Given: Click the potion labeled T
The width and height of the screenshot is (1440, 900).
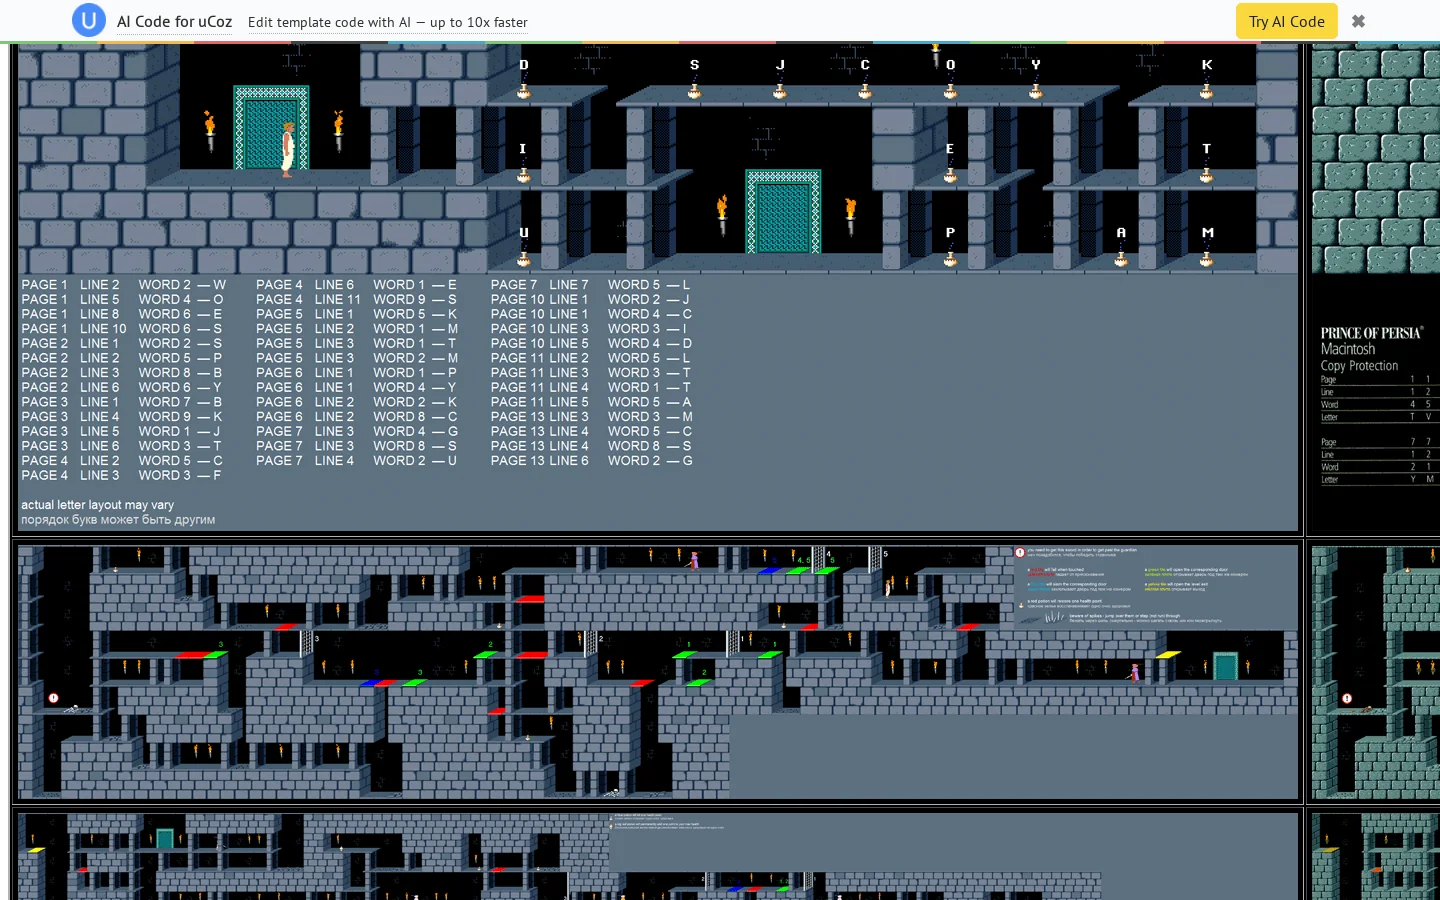Looking at the screenshot, I should click(1206, 174).
